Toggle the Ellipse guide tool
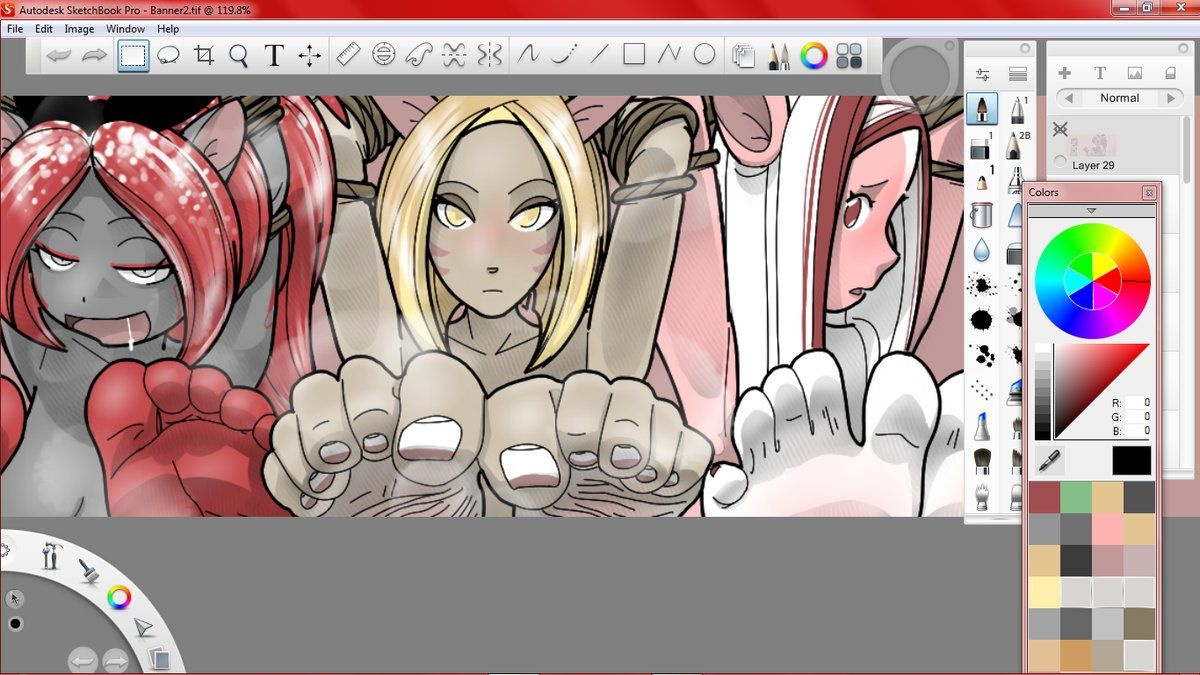This screenshot has height=675, width=1200. 383,54
